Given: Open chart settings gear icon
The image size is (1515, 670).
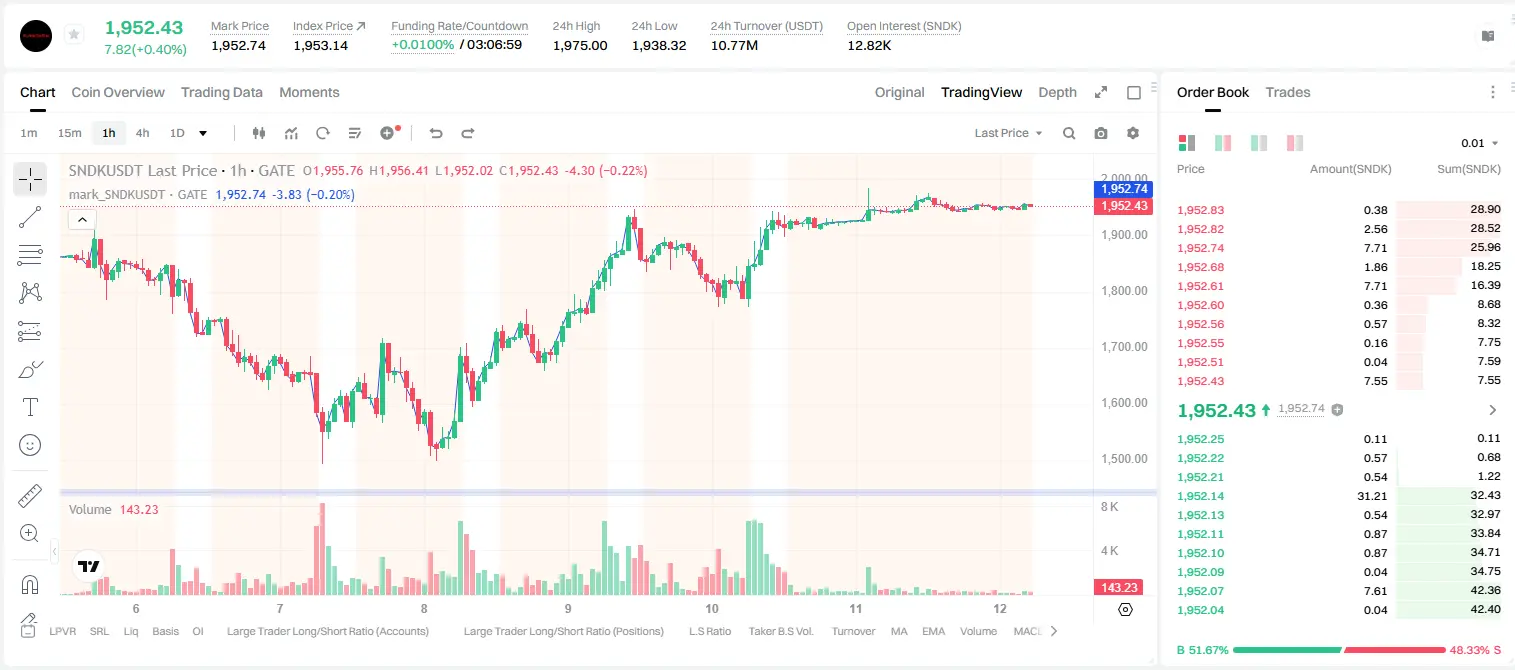Looking at the screenshot, I should click(x=1133, y=133).
